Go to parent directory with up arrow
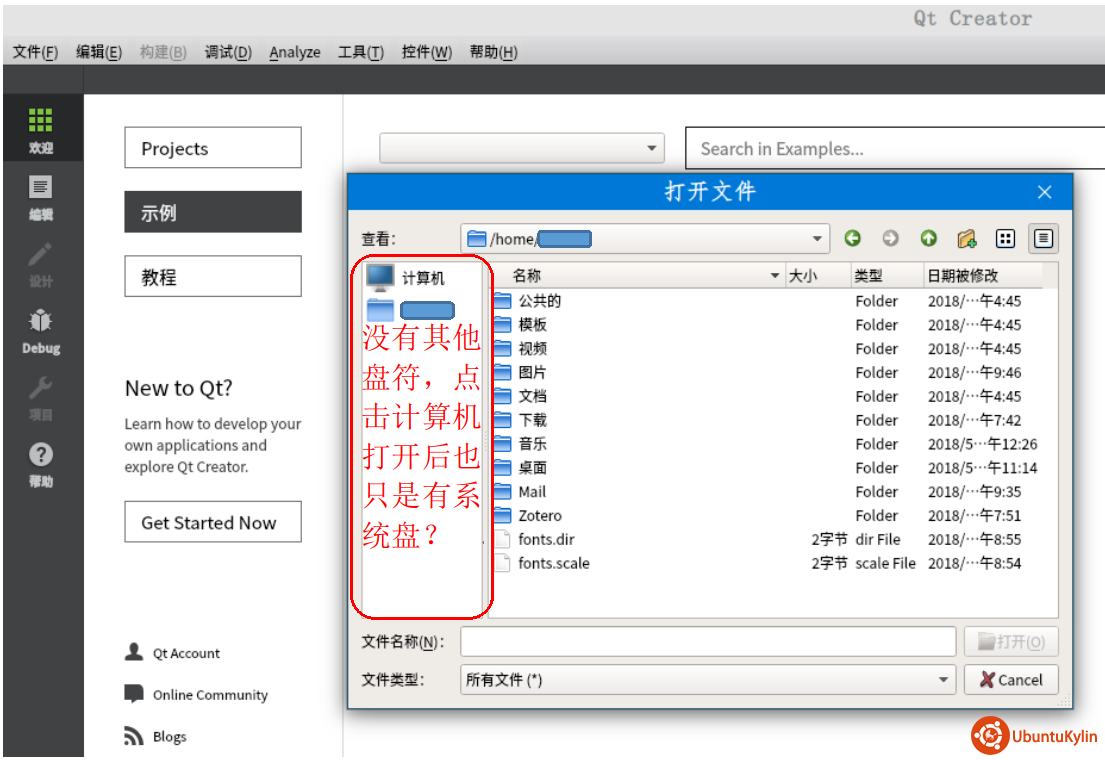This screenshot has width=1105, height=760. (x=929, y=238)
